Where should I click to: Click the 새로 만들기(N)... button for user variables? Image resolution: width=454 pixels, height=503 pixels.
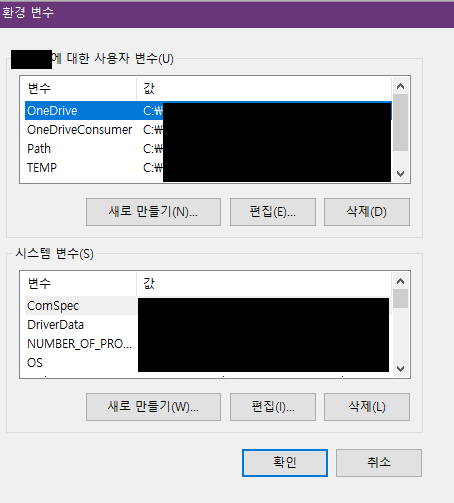click(x=153, y=212)
